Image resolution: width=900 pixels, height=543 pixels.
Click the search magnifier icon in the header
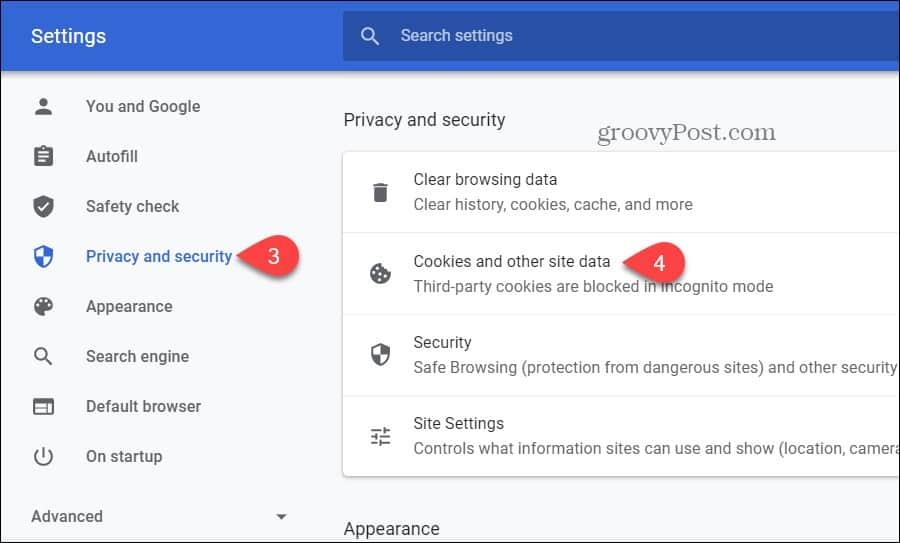click(370, 36)
